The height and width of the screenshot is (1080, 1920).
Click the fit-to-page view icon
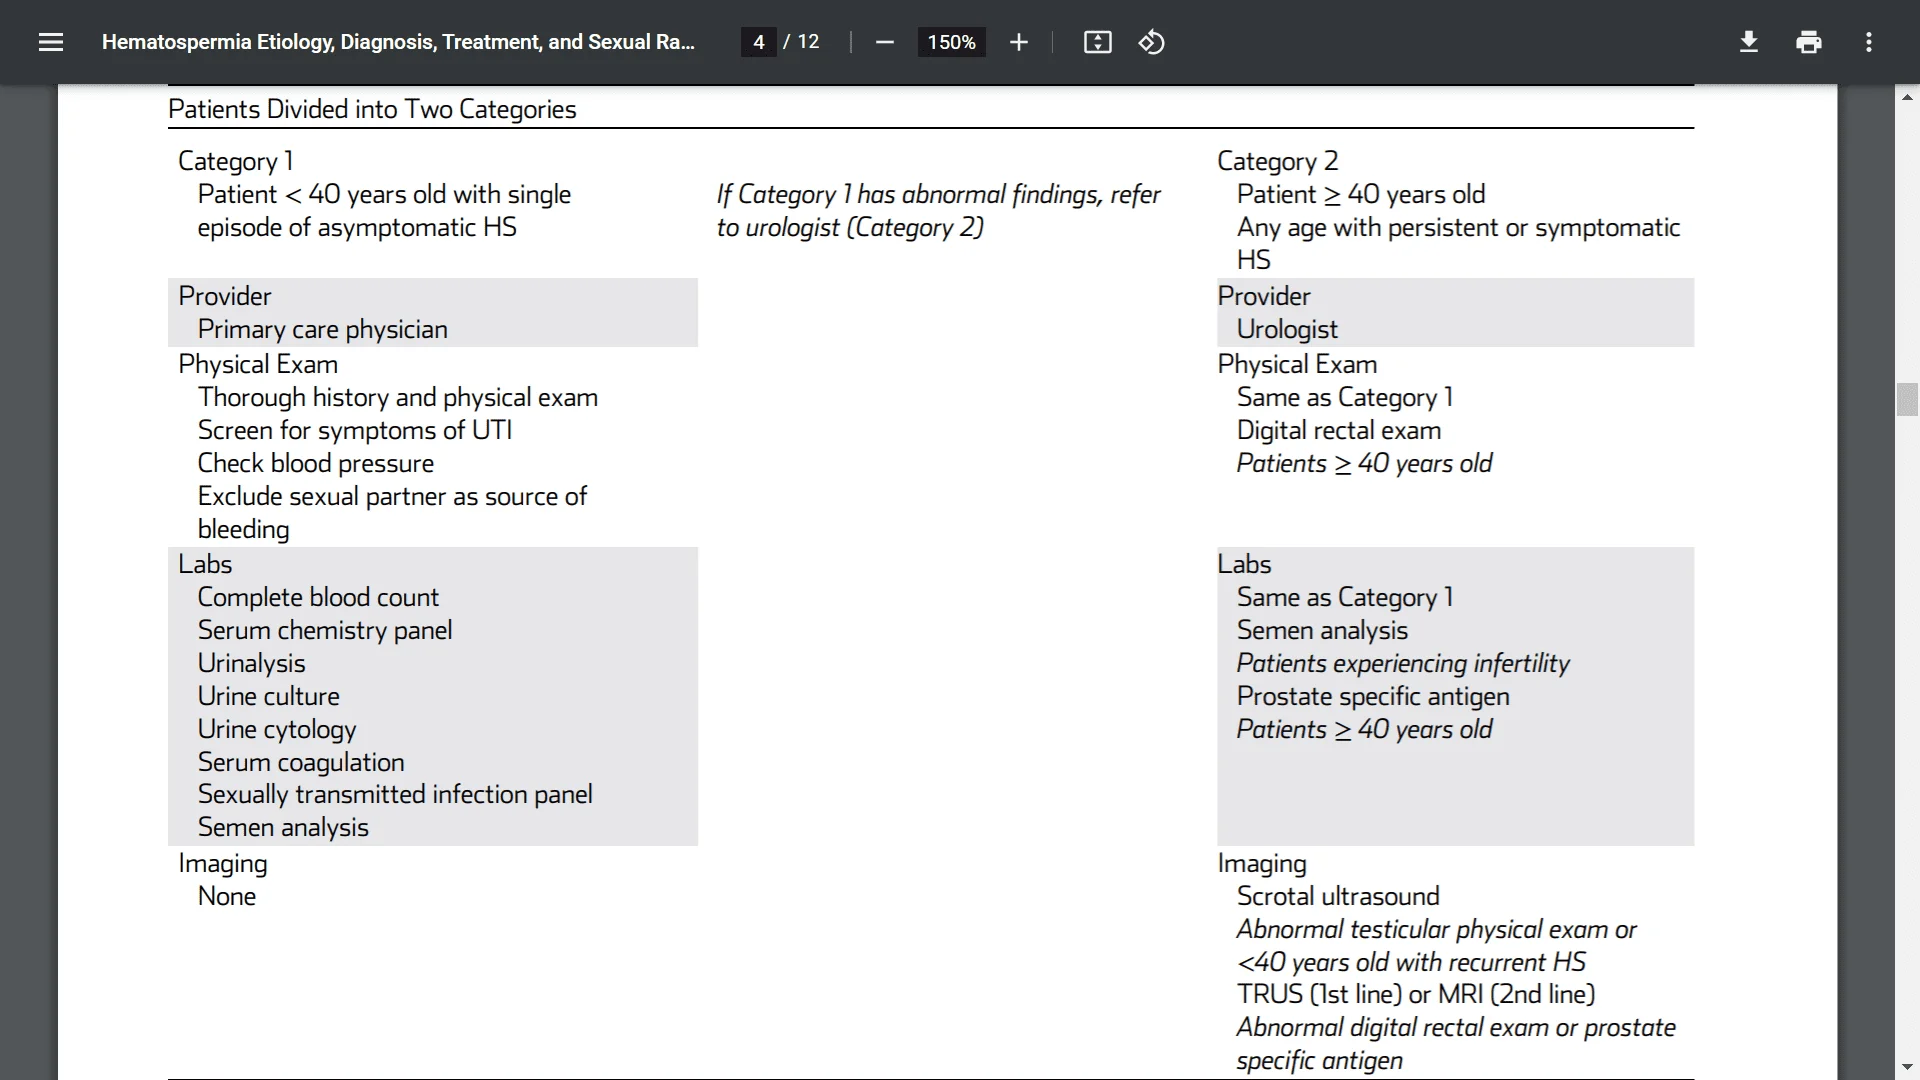1096,42
